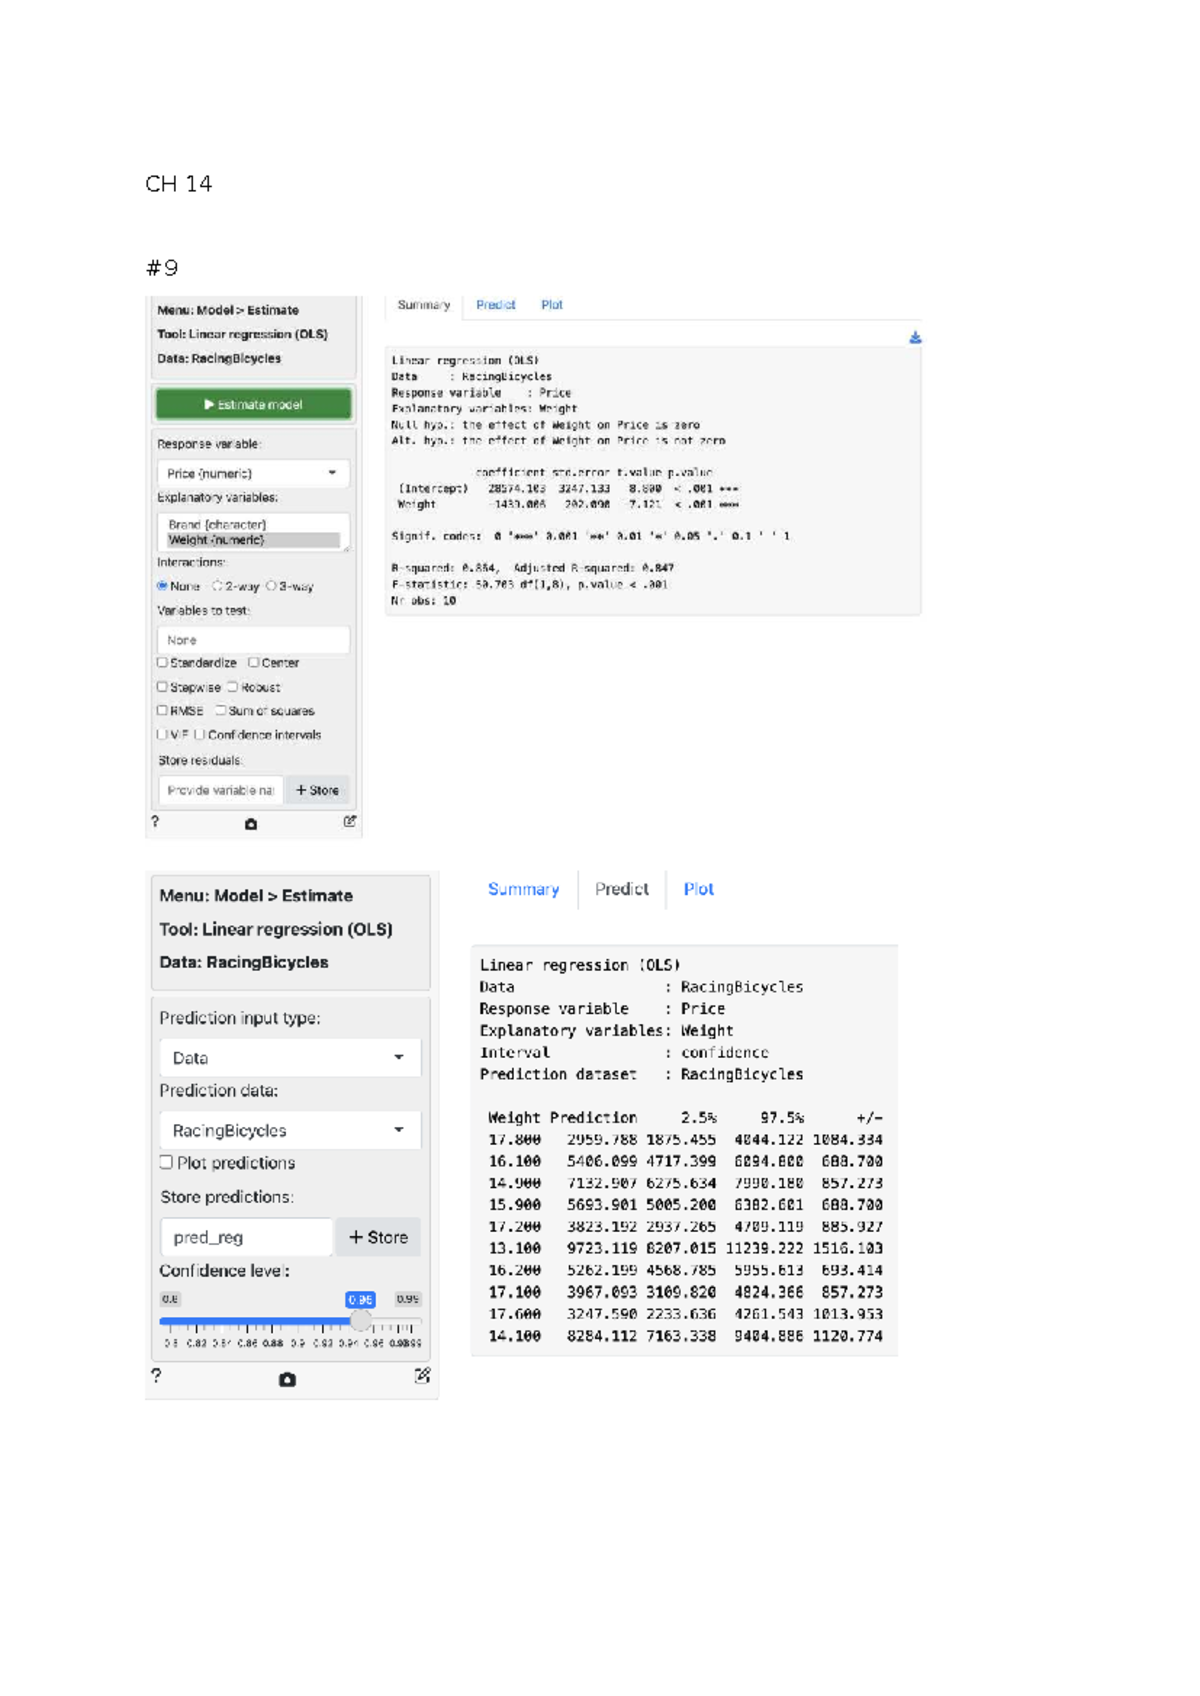This screenshot has width=1200, height=1696.
Task: Open Plot tab above the prediction table
Action: click(698, 889)
